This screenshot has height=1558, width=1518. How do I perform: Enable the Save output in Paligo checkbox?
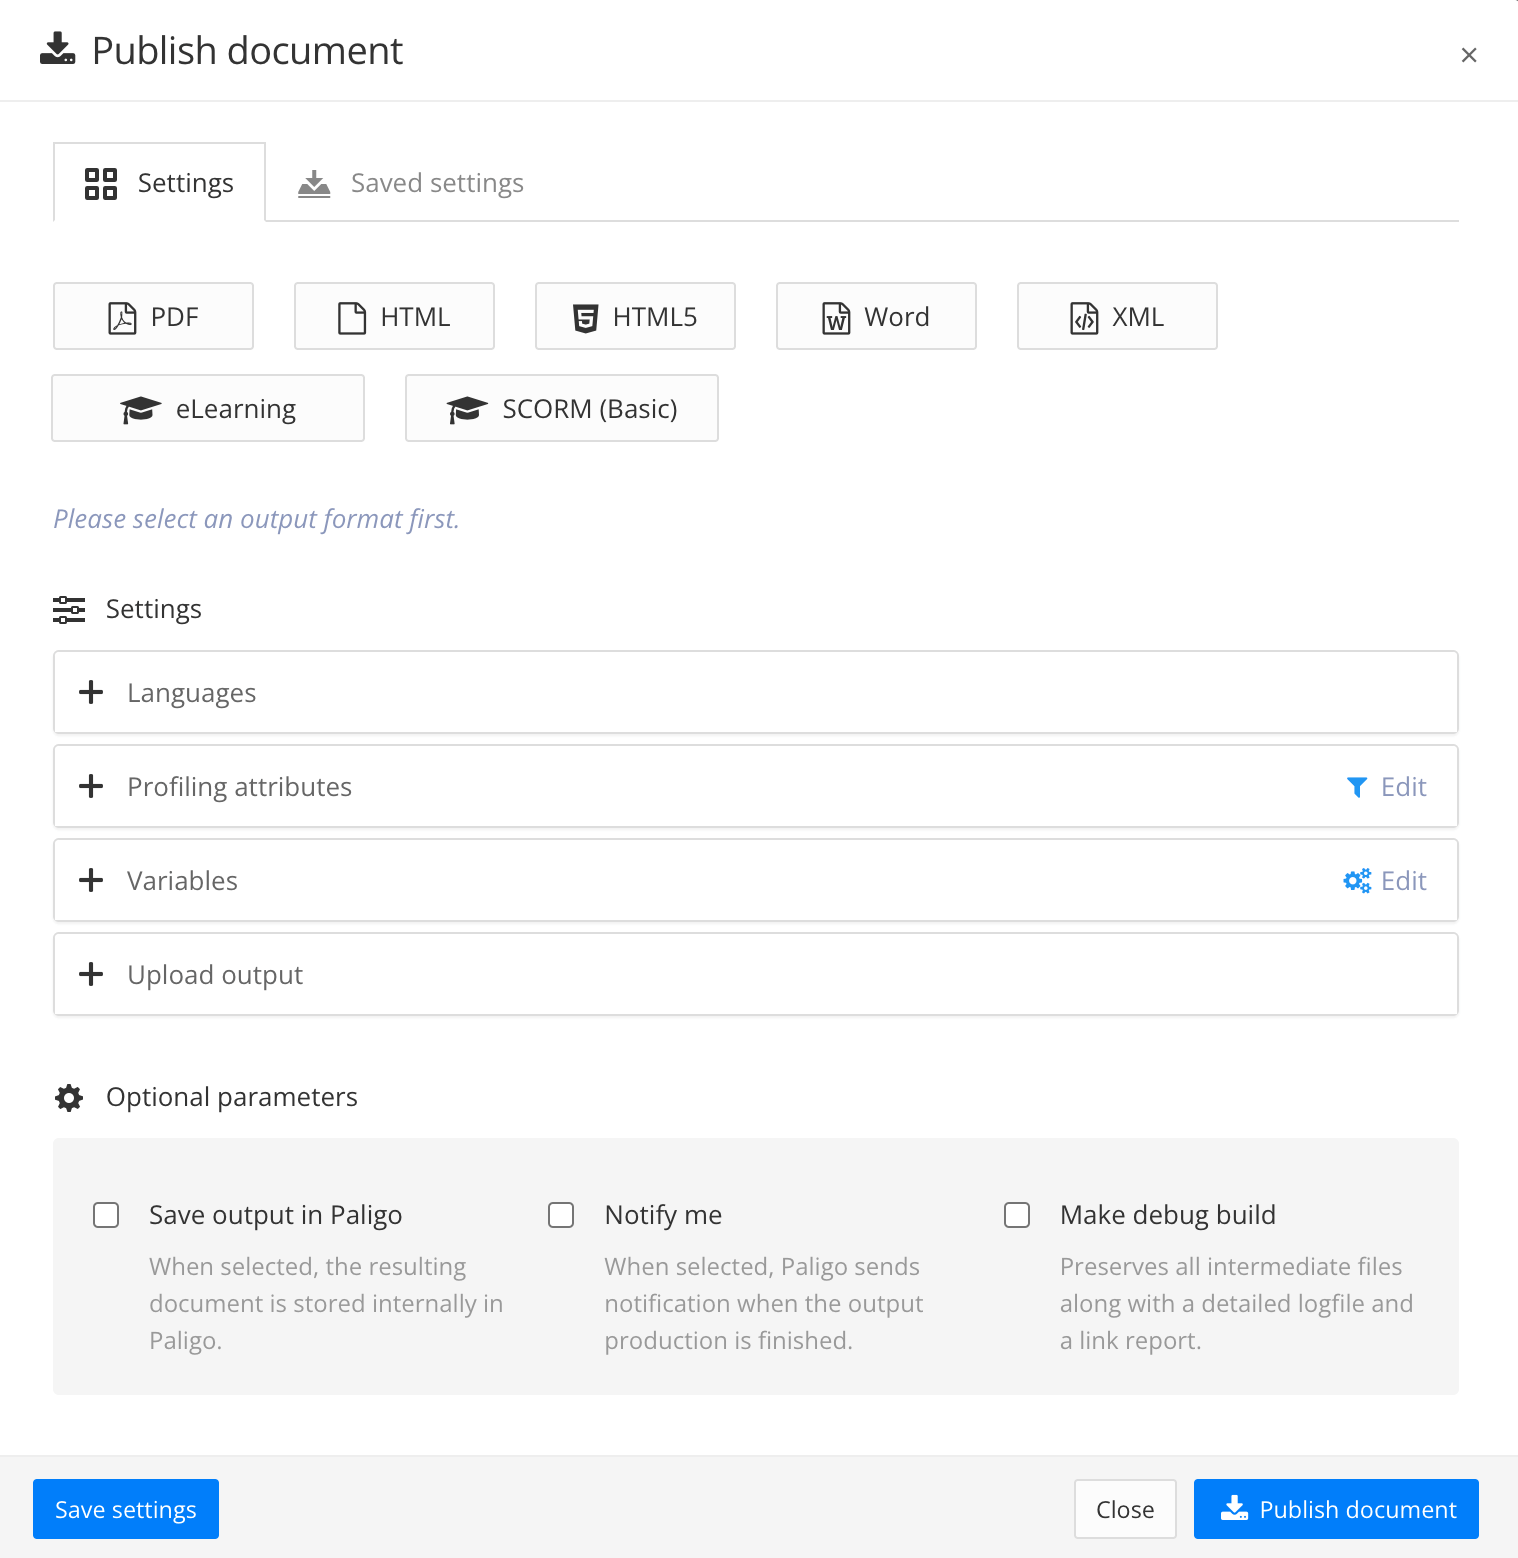106,1214
